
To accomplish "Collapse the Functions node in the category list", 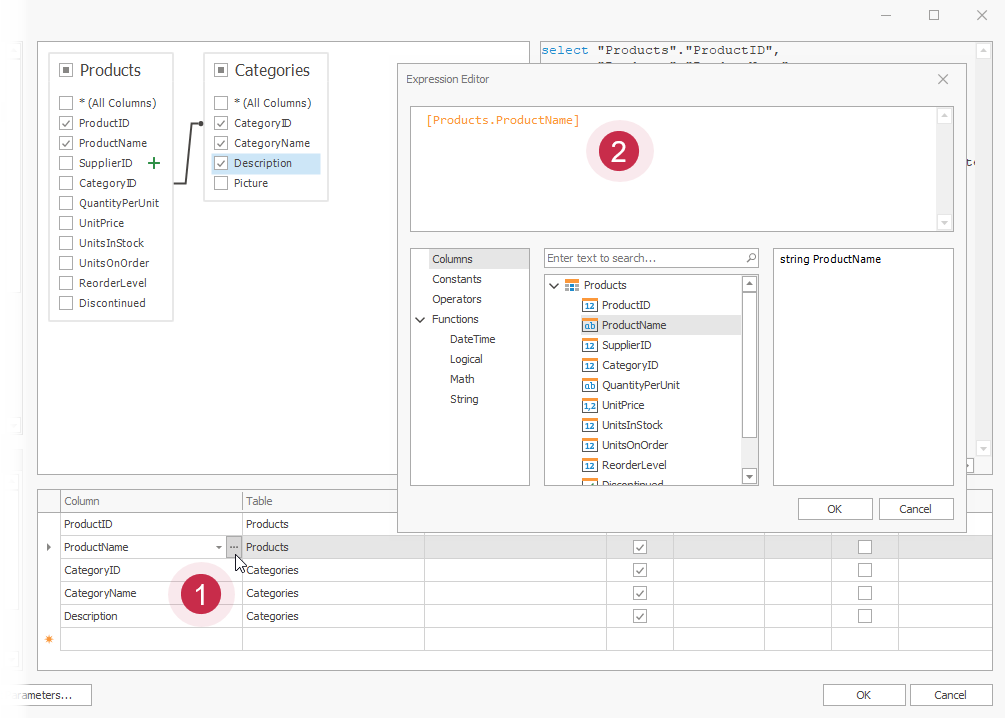I will point(420,318).
